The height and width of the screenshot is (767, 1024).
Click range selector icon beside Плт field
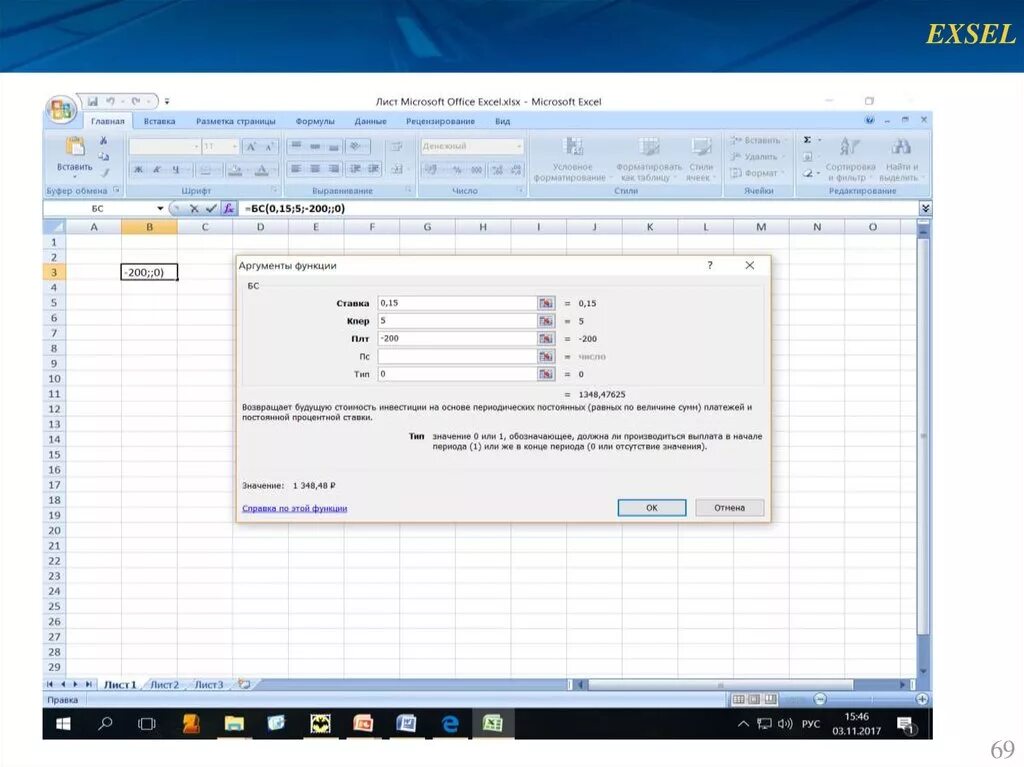(x=546, y=338)
